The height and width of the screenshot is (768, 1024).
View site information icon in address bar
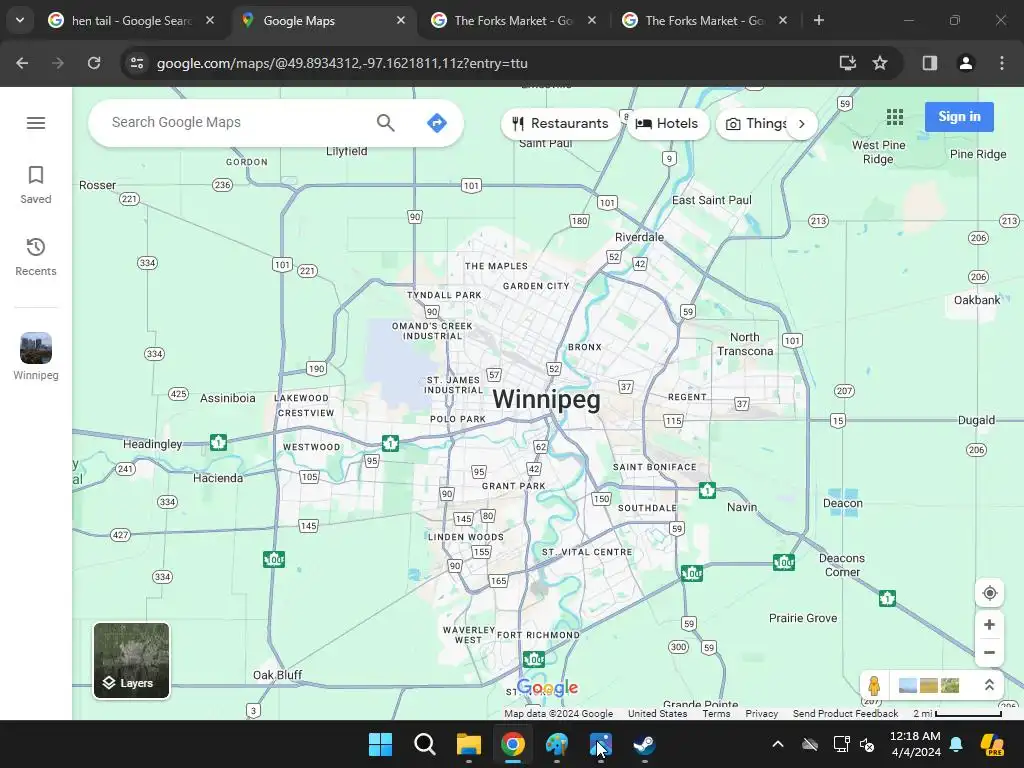click(137, 63)
